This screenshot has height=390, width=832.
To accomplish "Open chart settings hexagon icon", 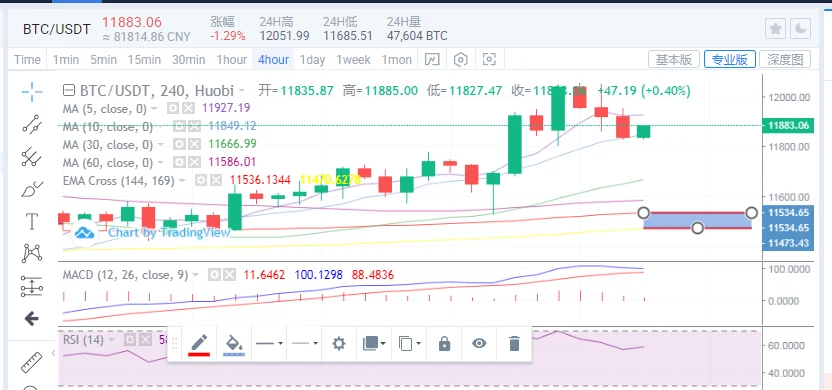I will [461, 59].
